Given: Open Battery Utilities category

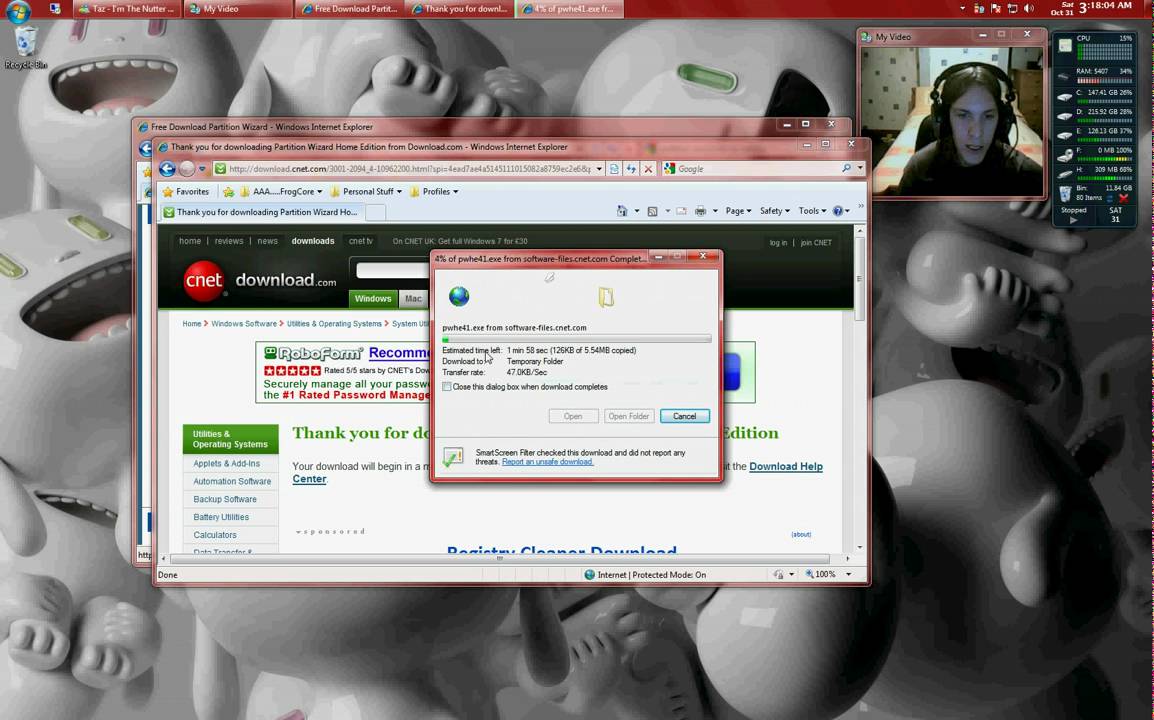Looking at the screenshot, I should pyautogui.click(x=221, y=517).
